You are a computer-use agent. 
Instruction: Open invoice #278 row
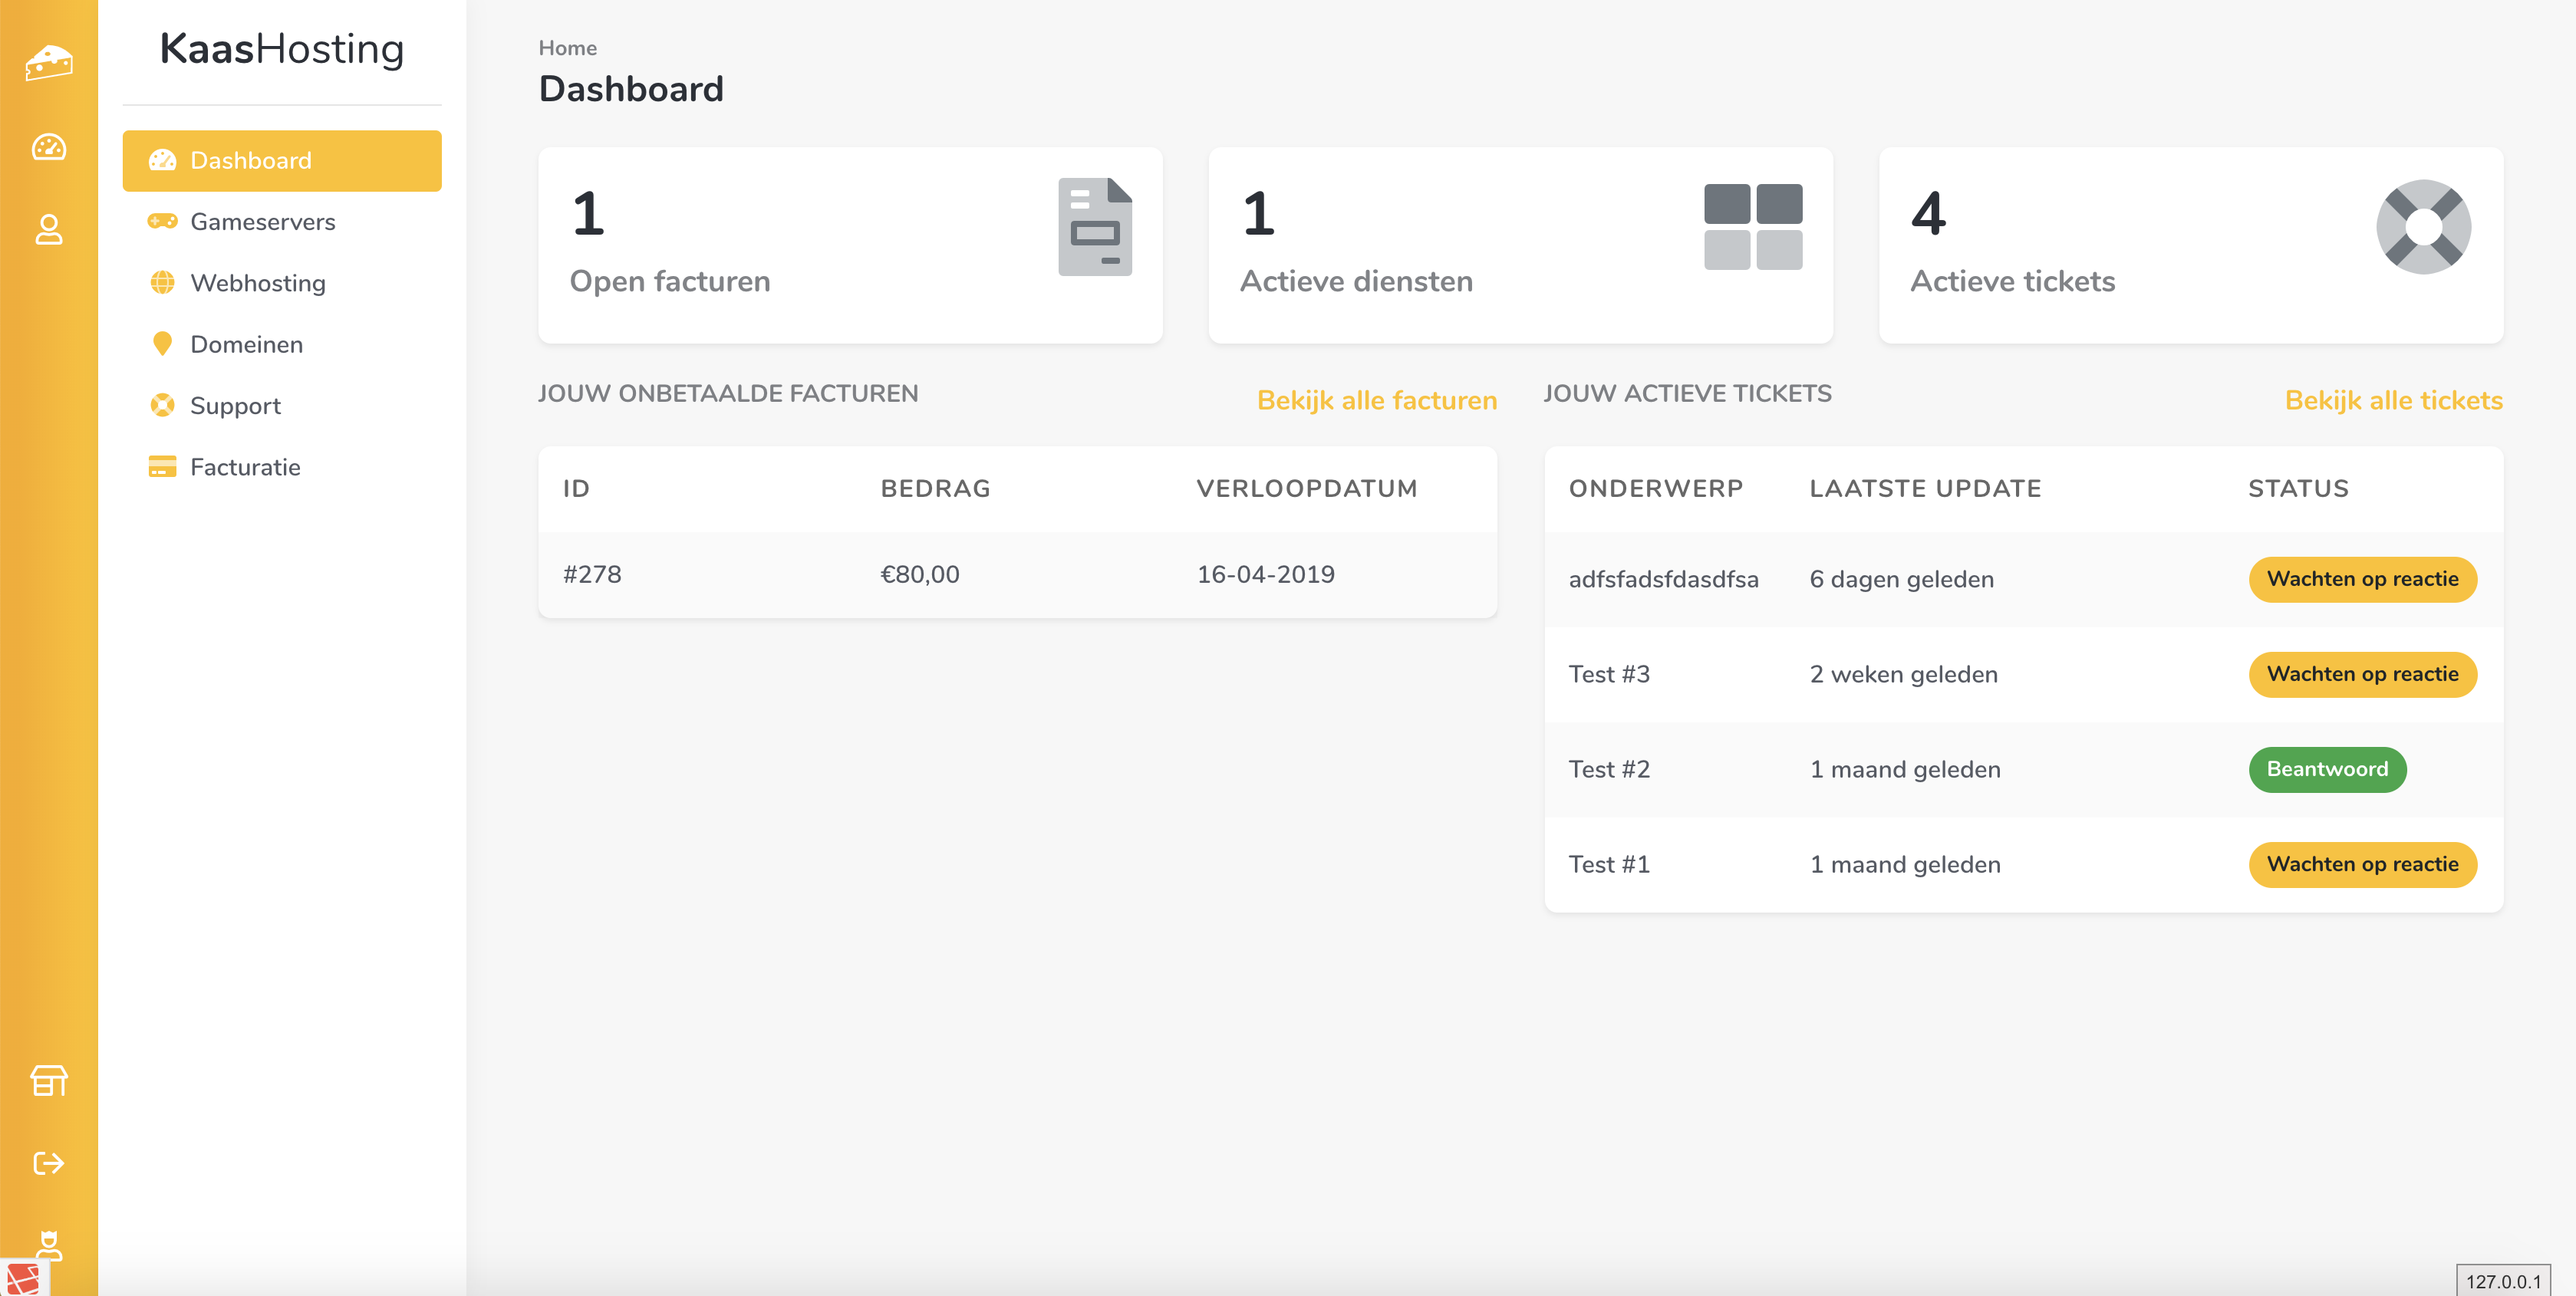592,575
